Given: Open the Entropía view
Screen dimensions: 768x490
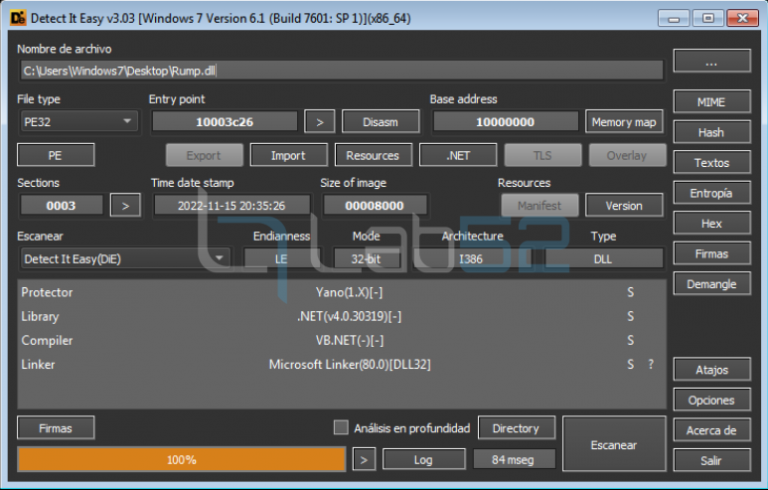Looking at the screenshot, I should (x=711, y=193).
